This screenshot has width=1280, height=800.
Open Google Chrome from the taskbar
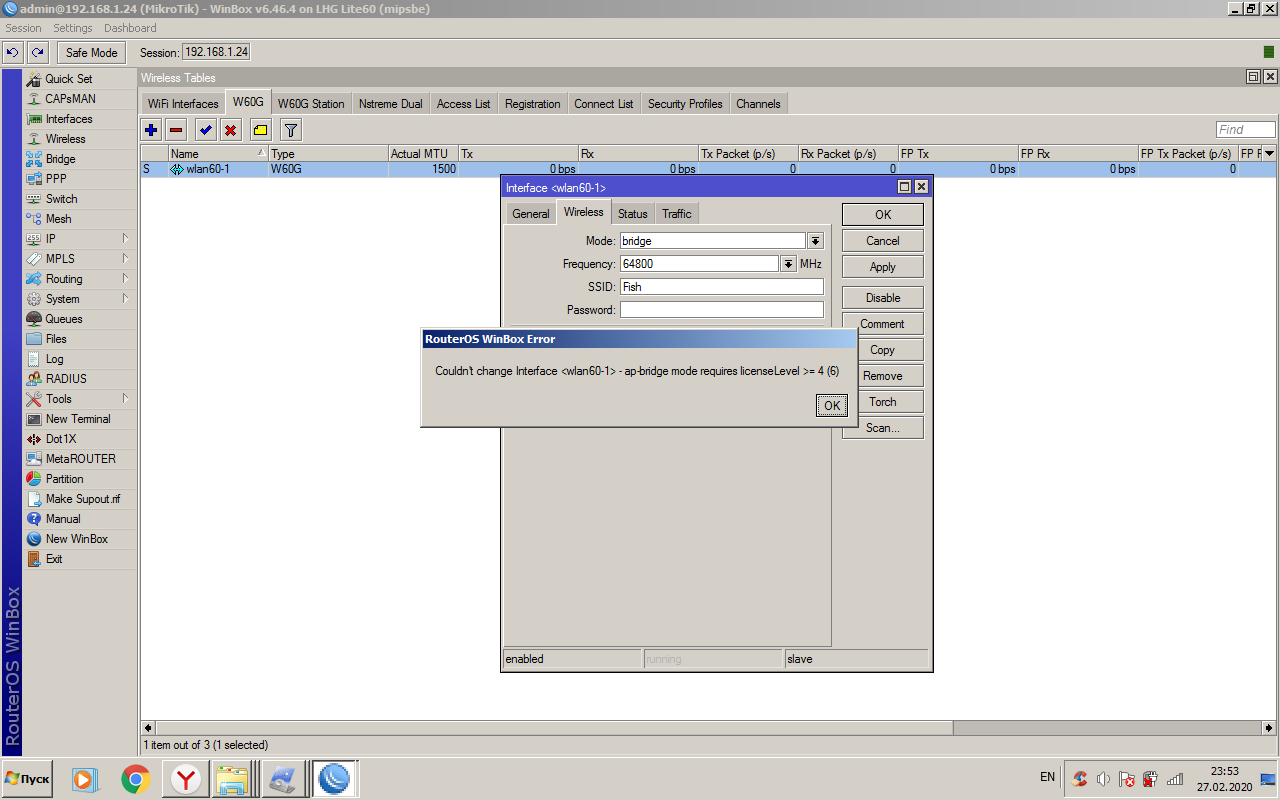[136, 779]
